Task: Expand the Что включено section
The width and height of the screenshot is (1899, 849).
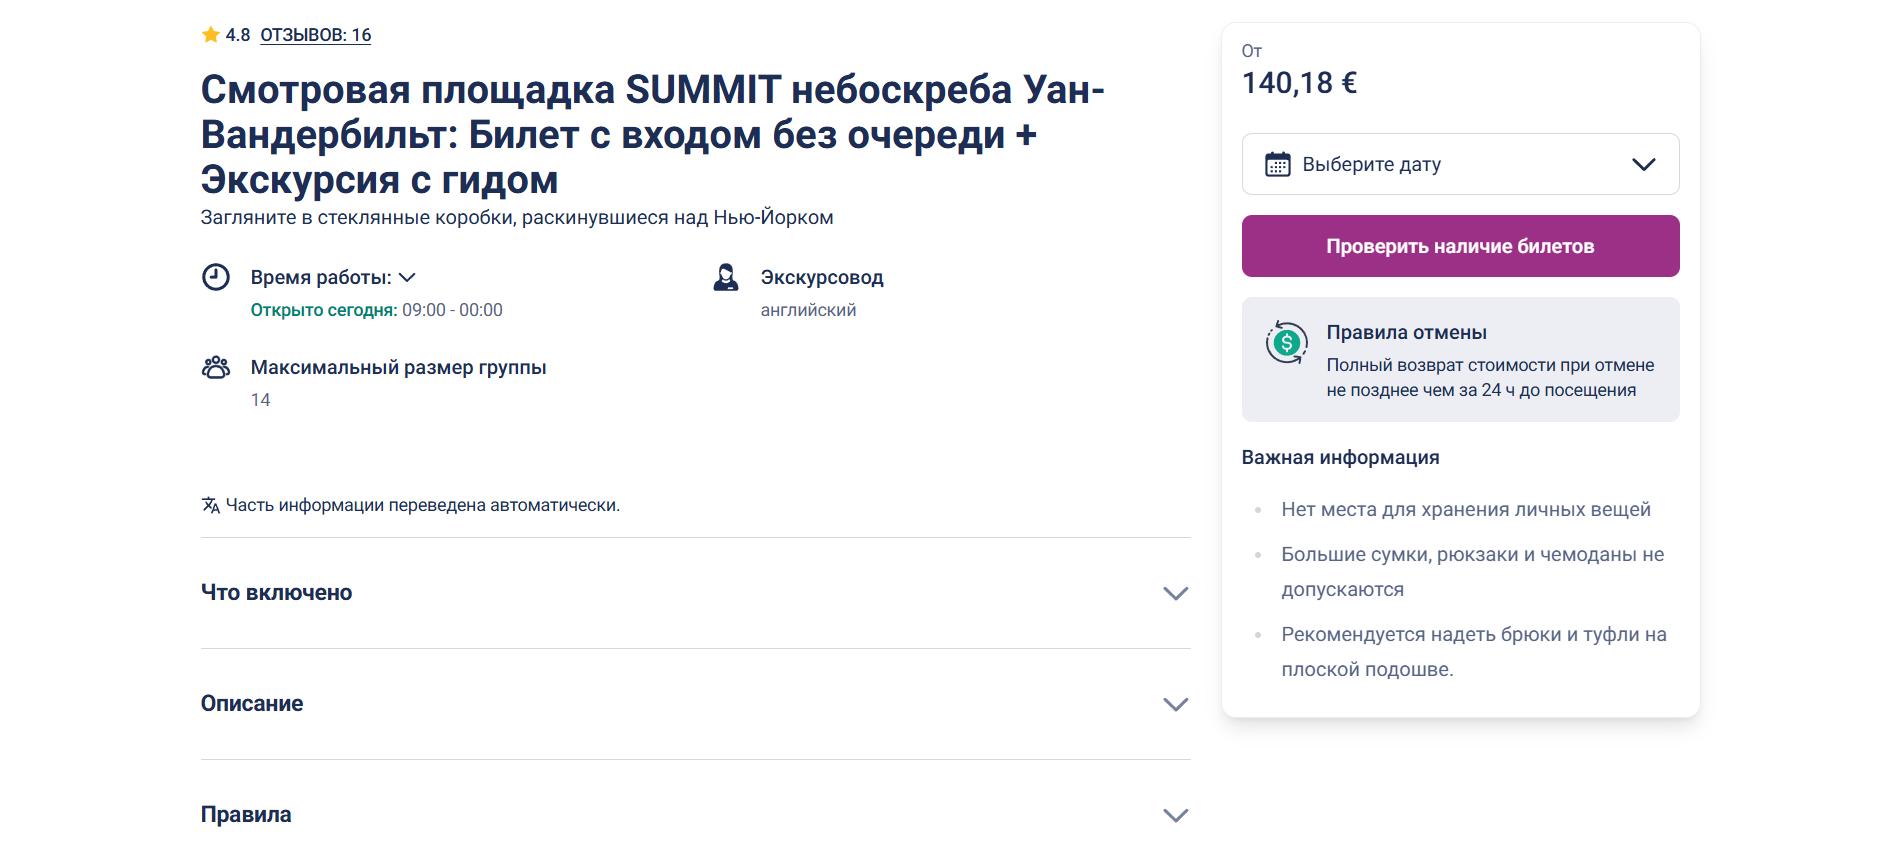Action: [1175, 593]
